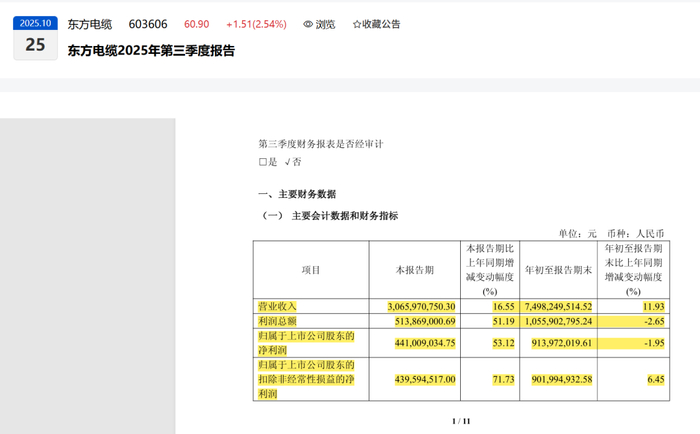Viewport: 700px width, 434px height.
Task: Click the percentage 51.19
Action: (504, 321)
